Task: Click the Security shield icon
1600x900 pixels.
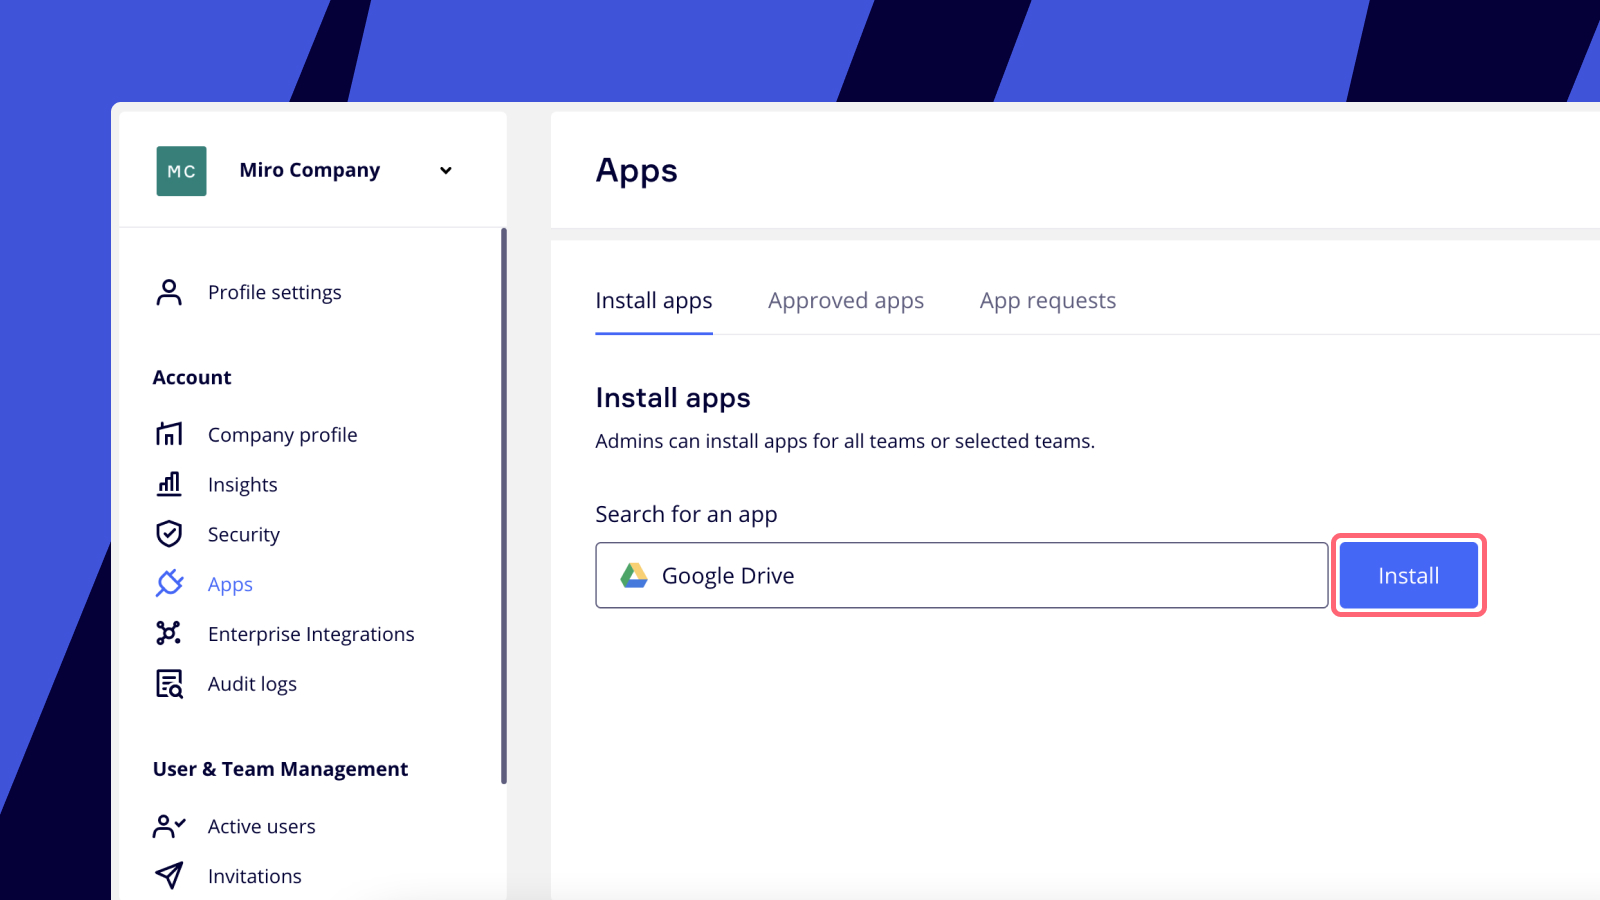Action: click(x=169, y=534)
